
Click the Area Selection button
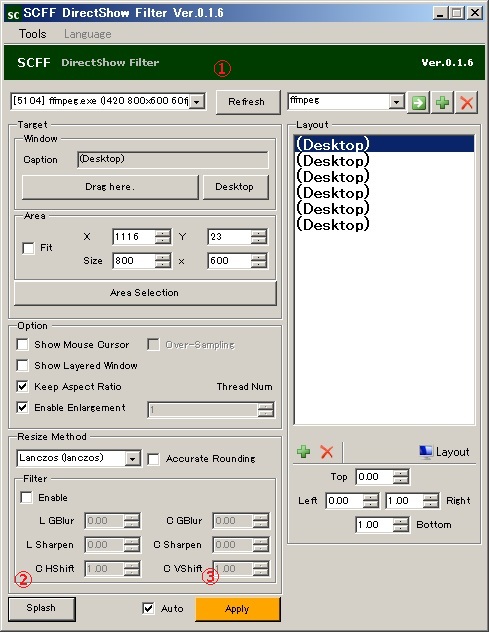coord(145,293)
